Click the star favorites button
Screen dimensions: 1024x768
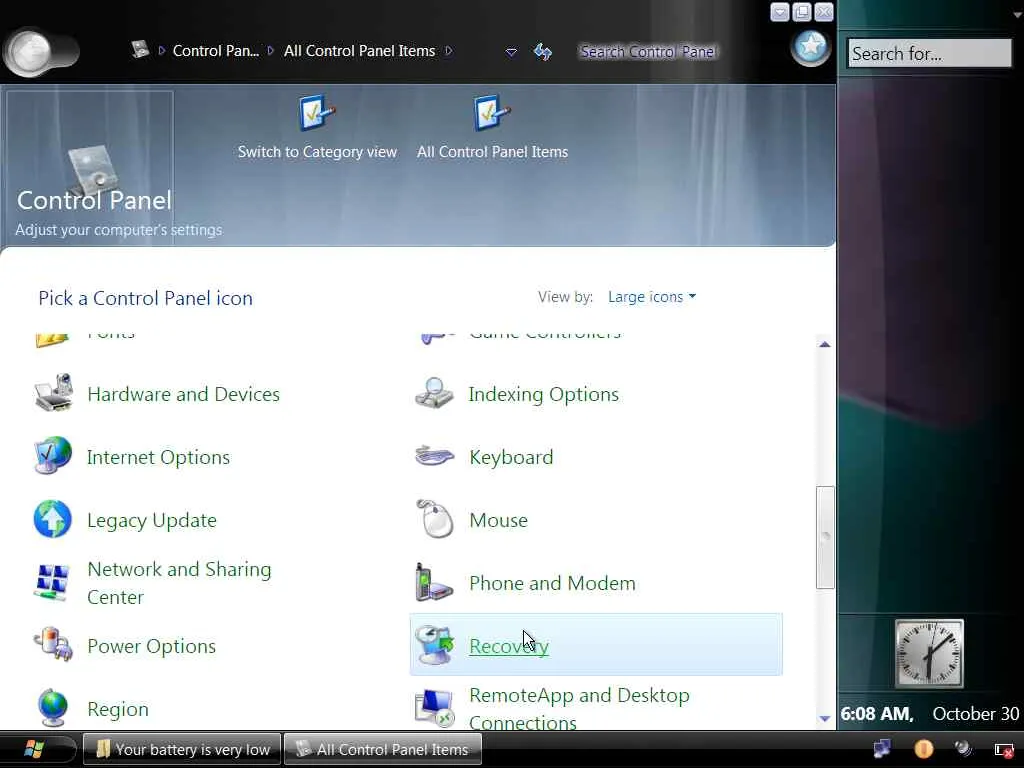point(810,47)
